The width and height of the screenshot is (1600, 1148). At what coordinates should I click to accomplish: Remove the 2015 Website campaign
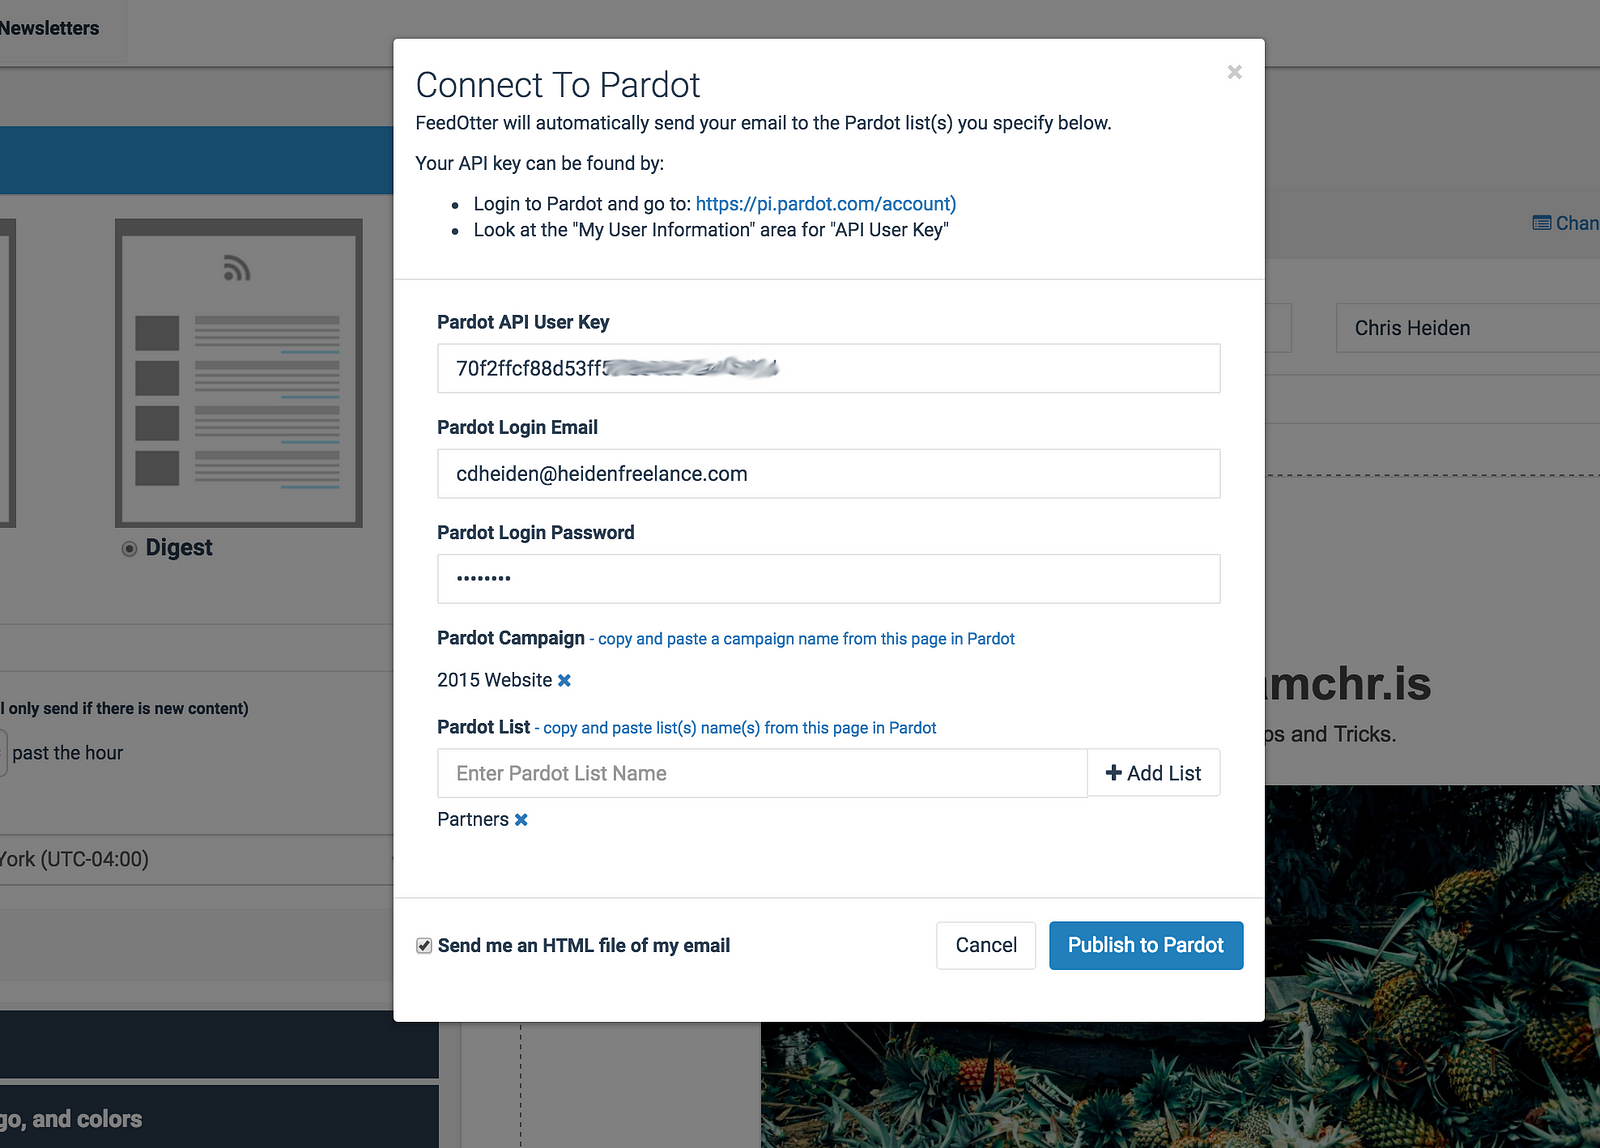tap(564, 680)
